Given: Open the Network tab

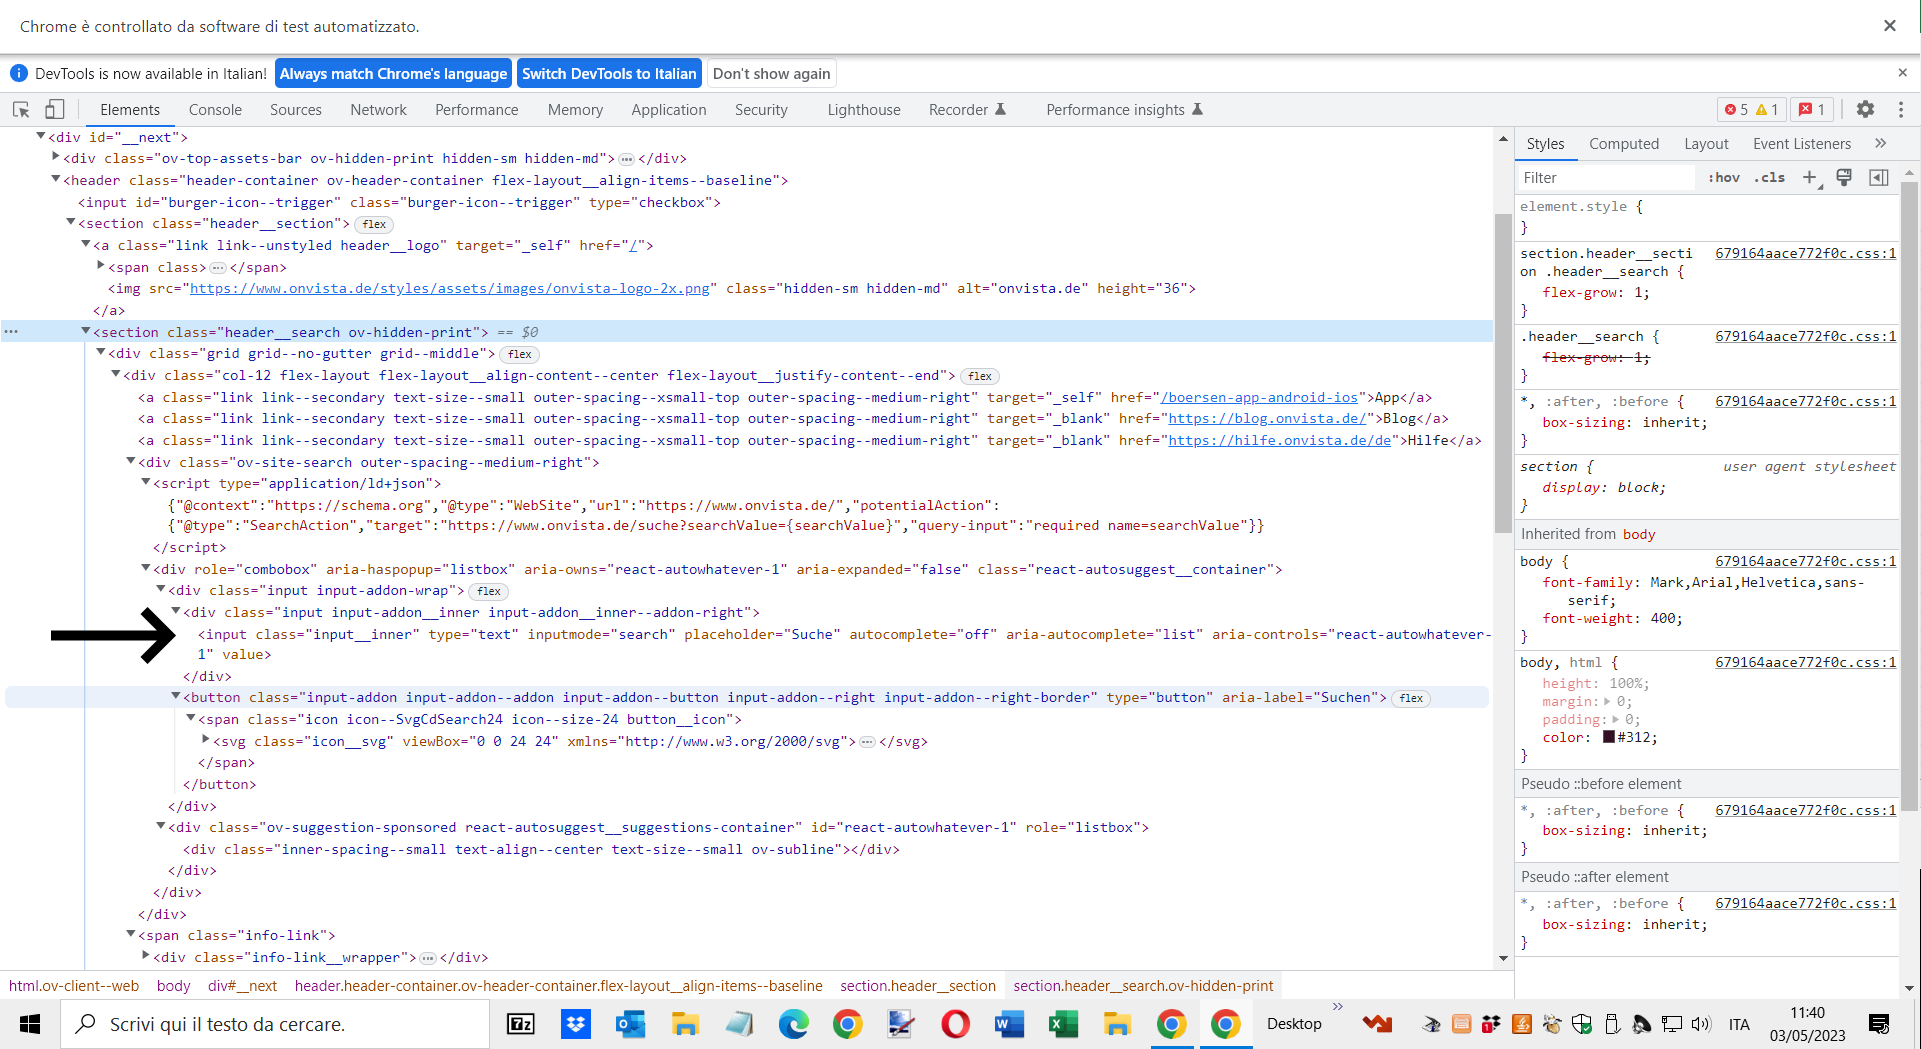Looking at the screenshot, I should [x=378, y=110].
